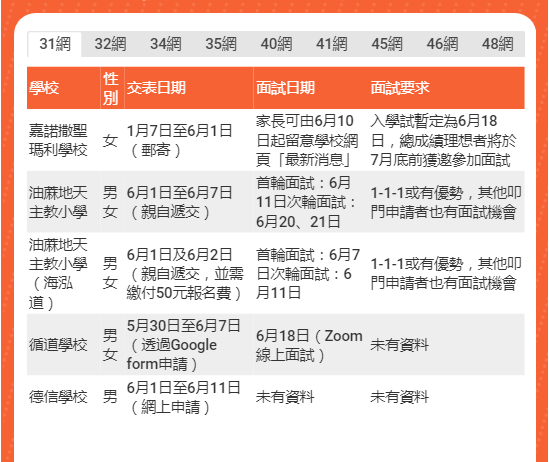Open the 40網 tab

pyautogui.click(x=276, y=44)
